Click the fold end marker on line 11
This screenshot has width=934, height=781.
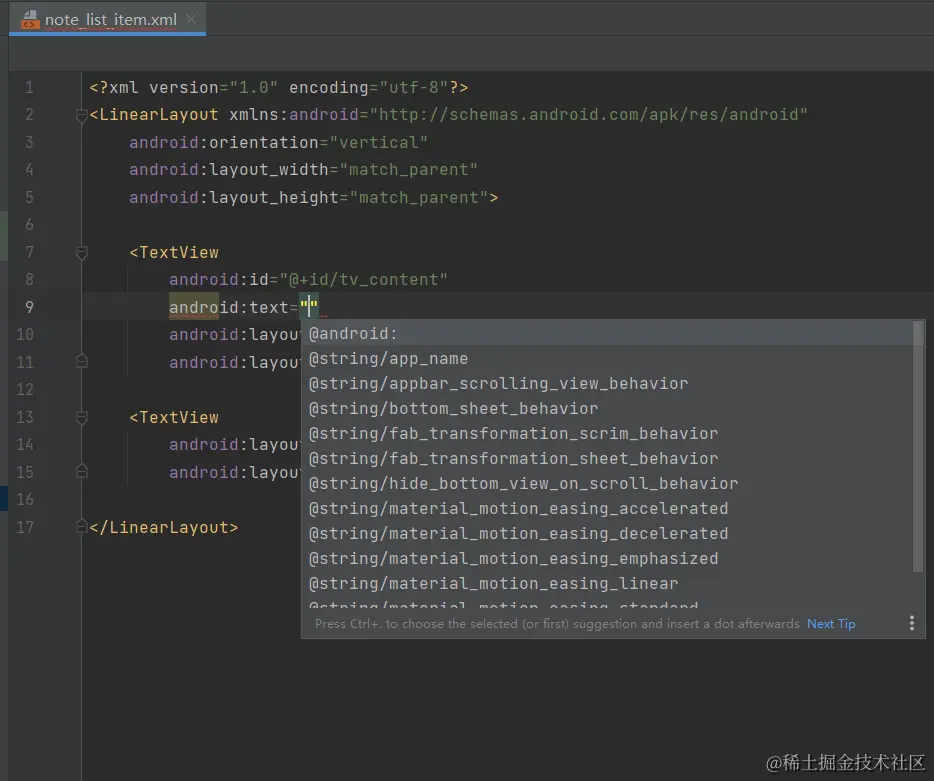[x=82, y=362]
